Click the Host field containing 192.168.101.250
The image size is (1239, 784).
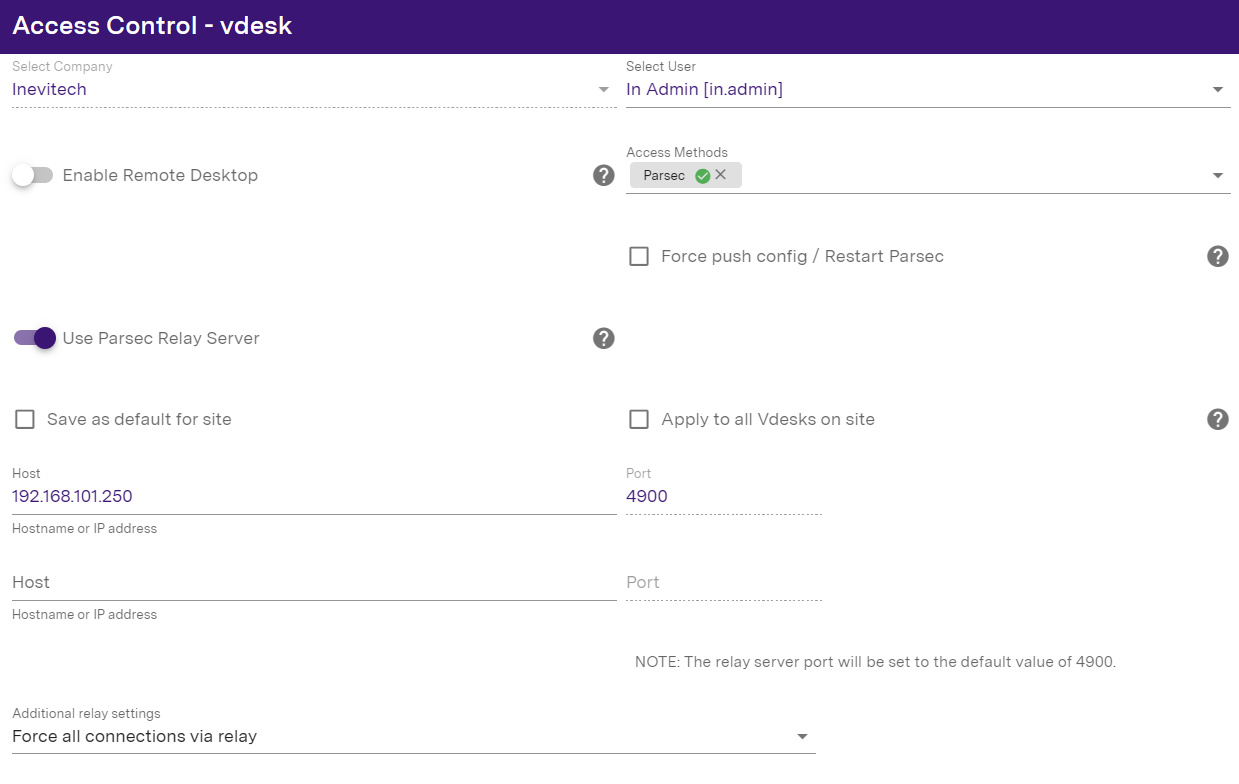pyautogui.click(x=312, y=496)
